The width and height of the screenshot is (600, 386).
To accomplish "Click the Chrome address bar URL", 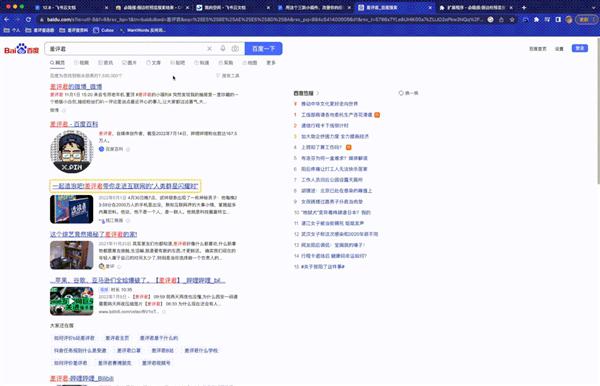I will coord(264,20).
